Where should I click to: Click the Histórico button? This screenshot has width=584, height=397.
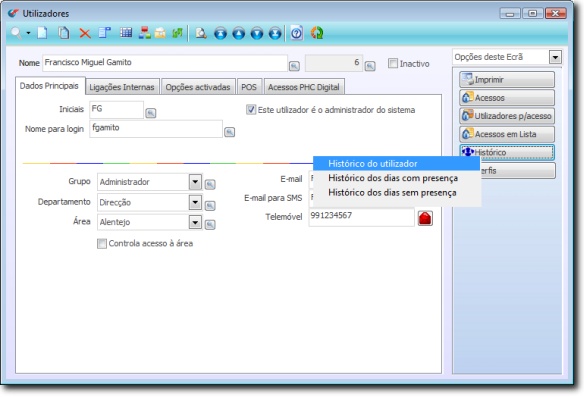tap(507, 153)
